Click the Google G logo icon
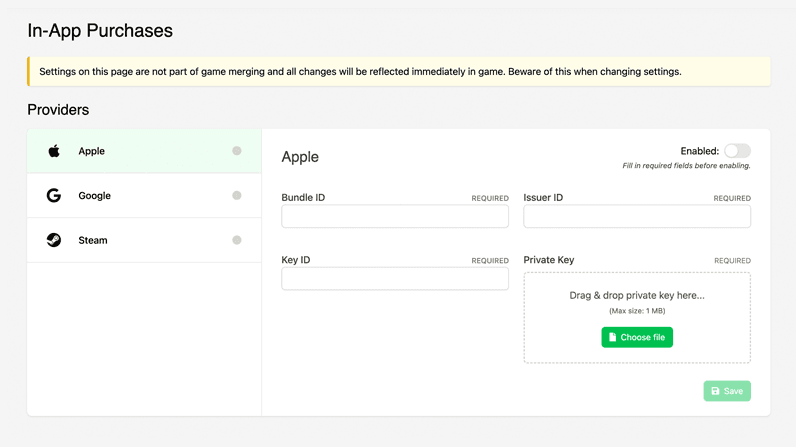Viewport: 796px width, 447px height. 54,195
